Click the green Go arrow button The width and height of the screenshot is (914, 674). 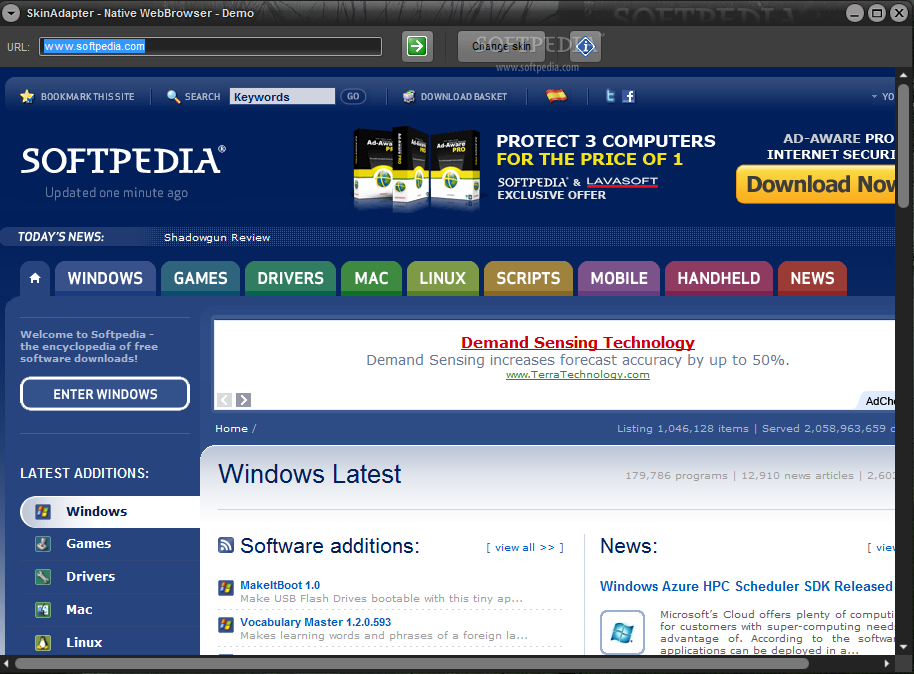click(x=417, y=46)
